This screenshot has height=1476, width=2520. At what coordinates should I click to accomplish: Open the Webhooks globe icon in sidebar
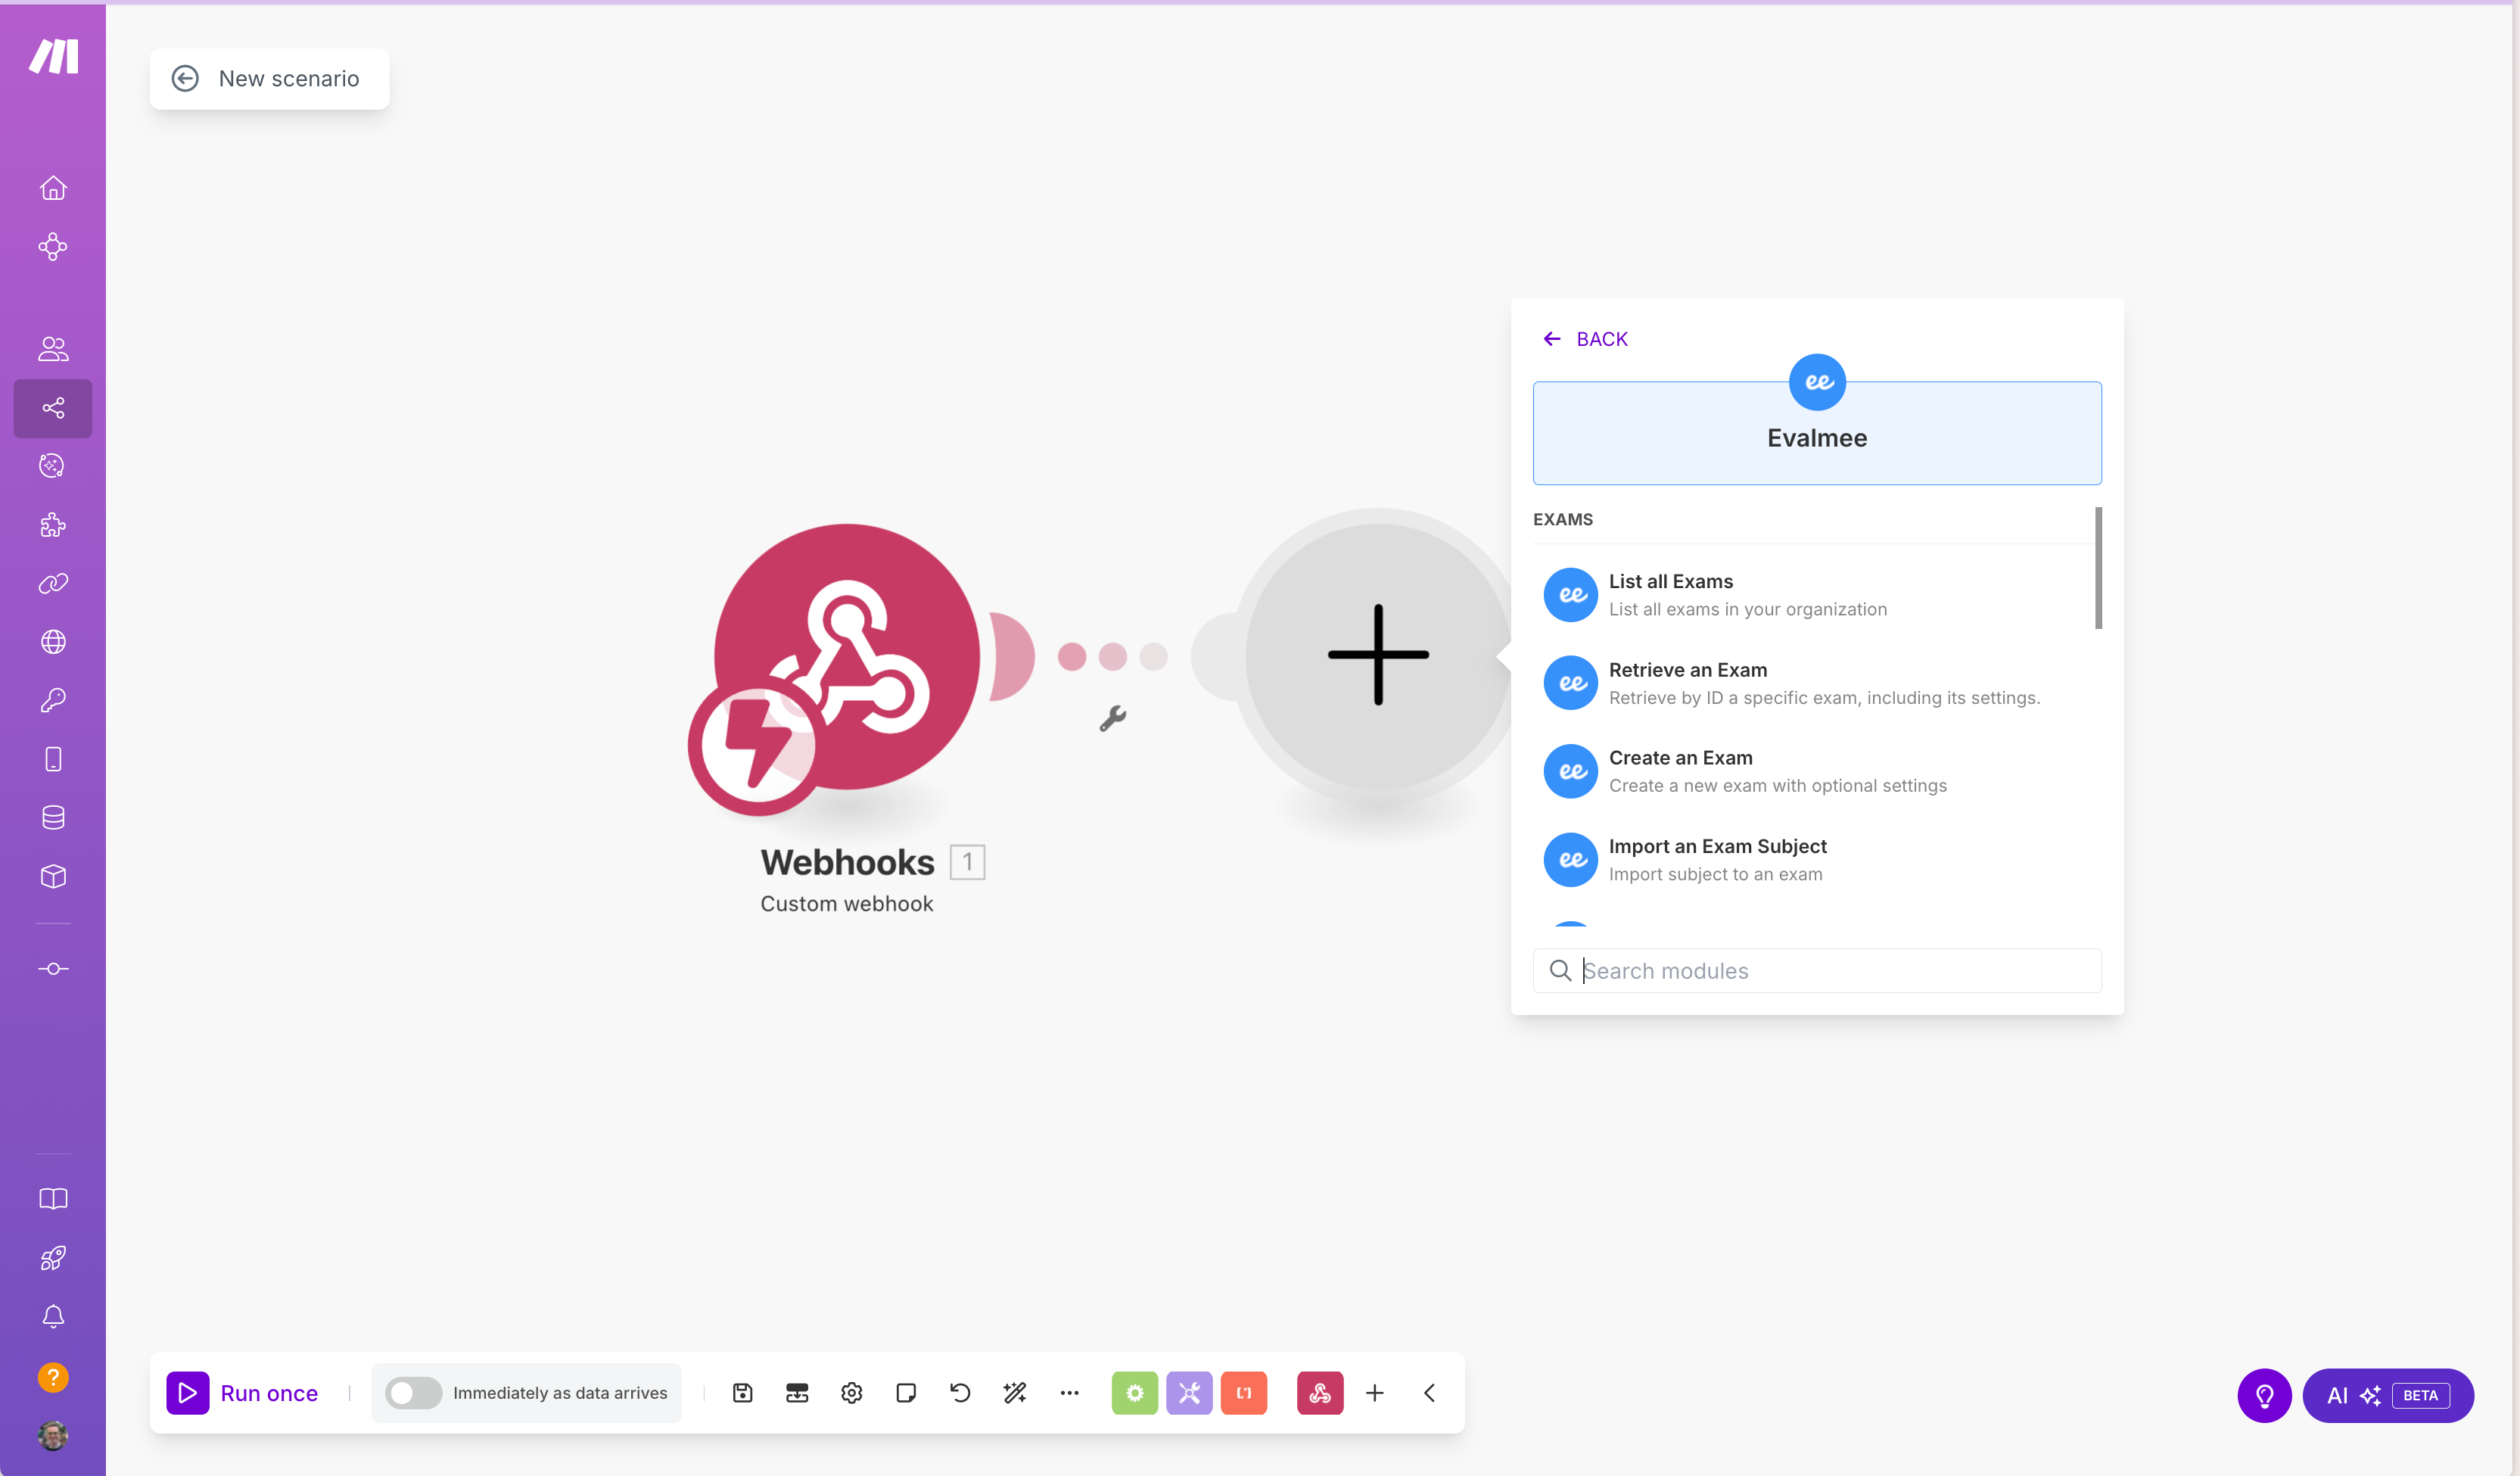click(53, 642)
